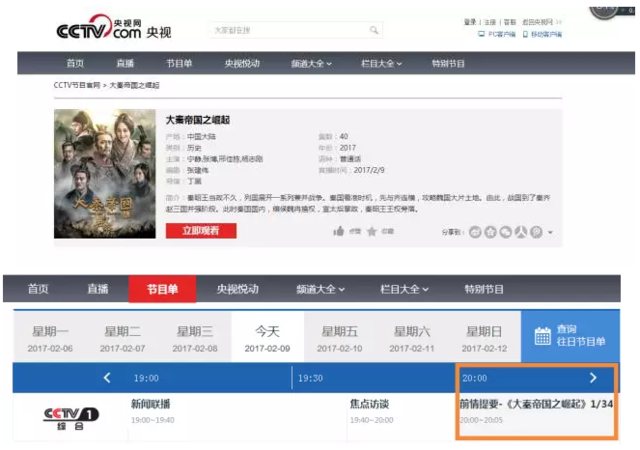
Task: Click 首页 in the lower navigation bar
Action: (x=38, y=289)
